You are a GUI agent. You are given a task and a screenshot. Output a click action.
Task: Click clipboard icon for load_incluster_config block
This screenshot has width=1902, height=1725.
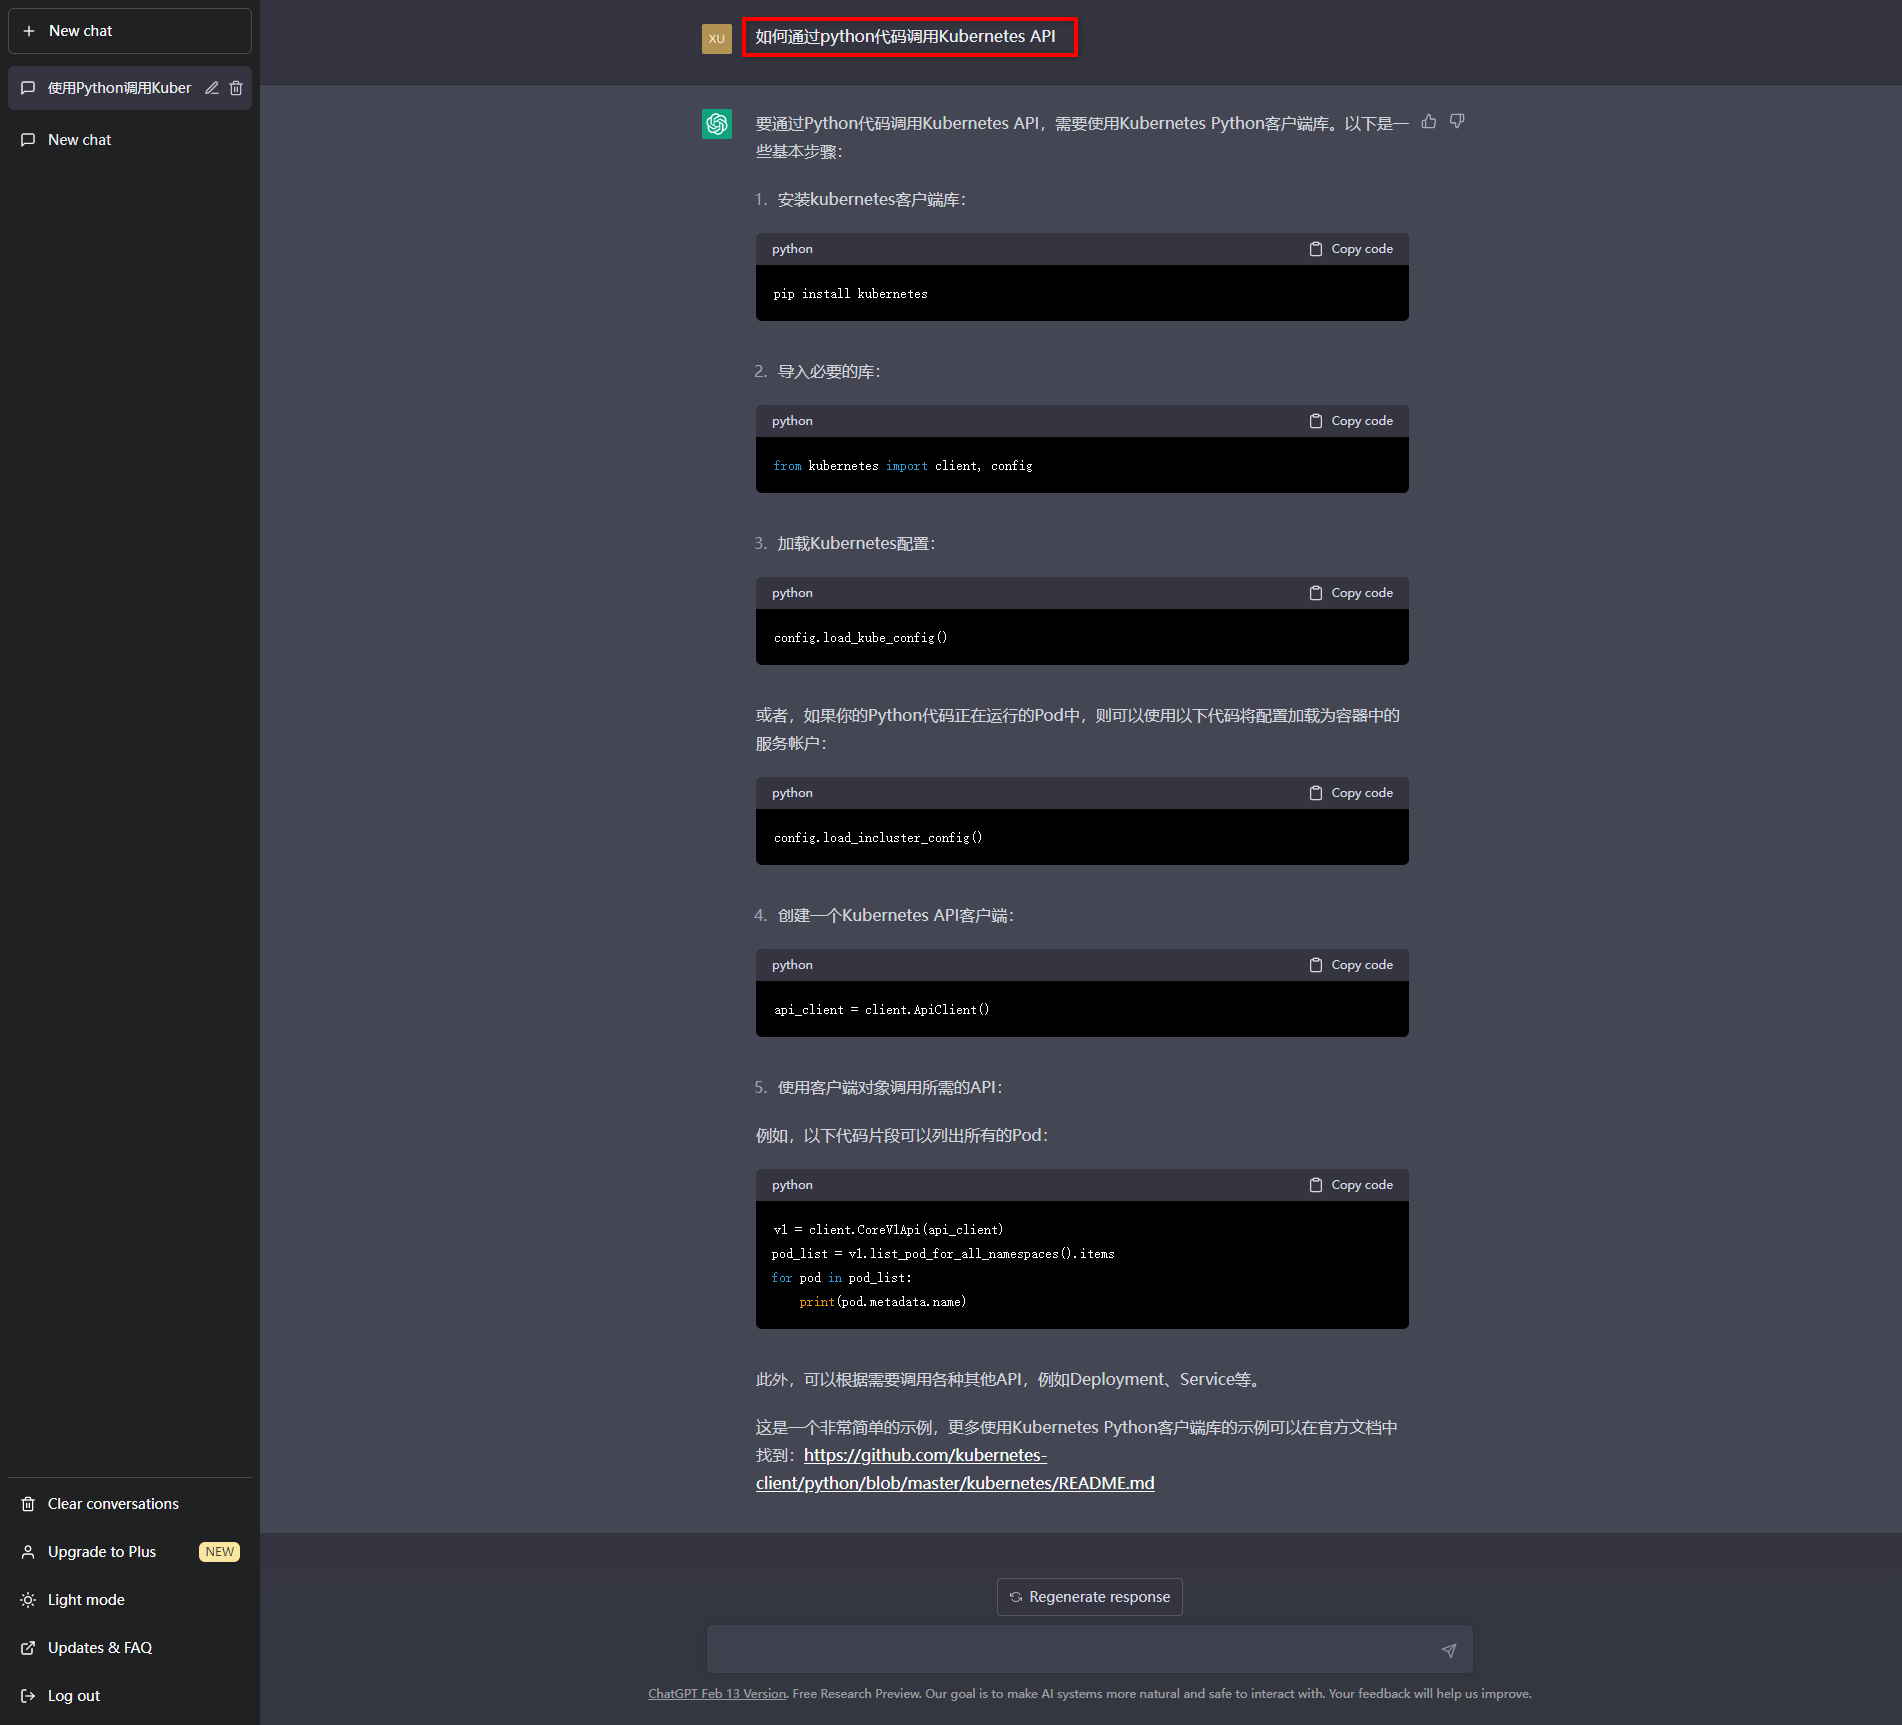(x=1316, y=793)
